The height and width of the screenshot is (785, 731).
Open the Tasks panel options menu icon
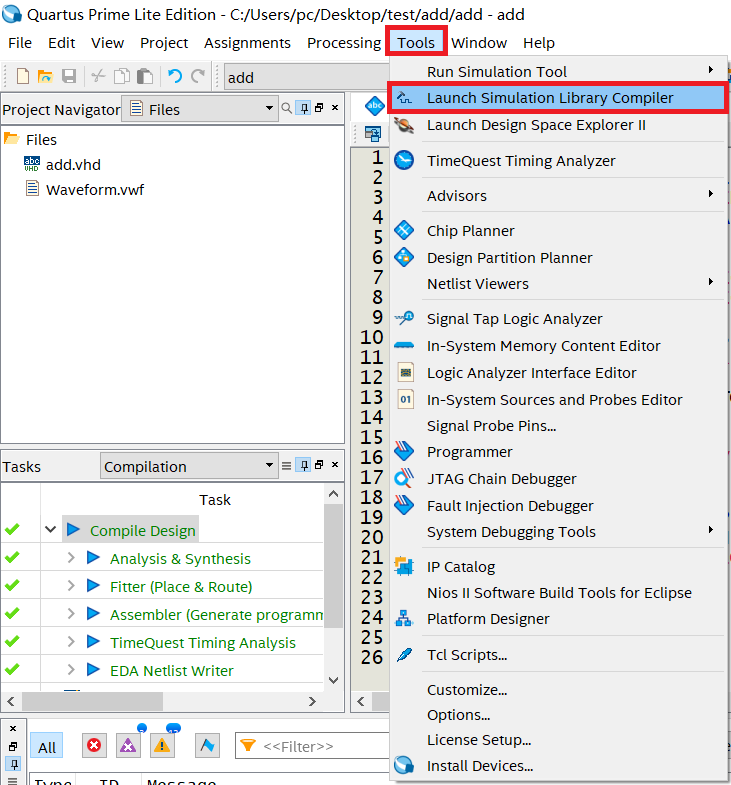click(286, 466)
